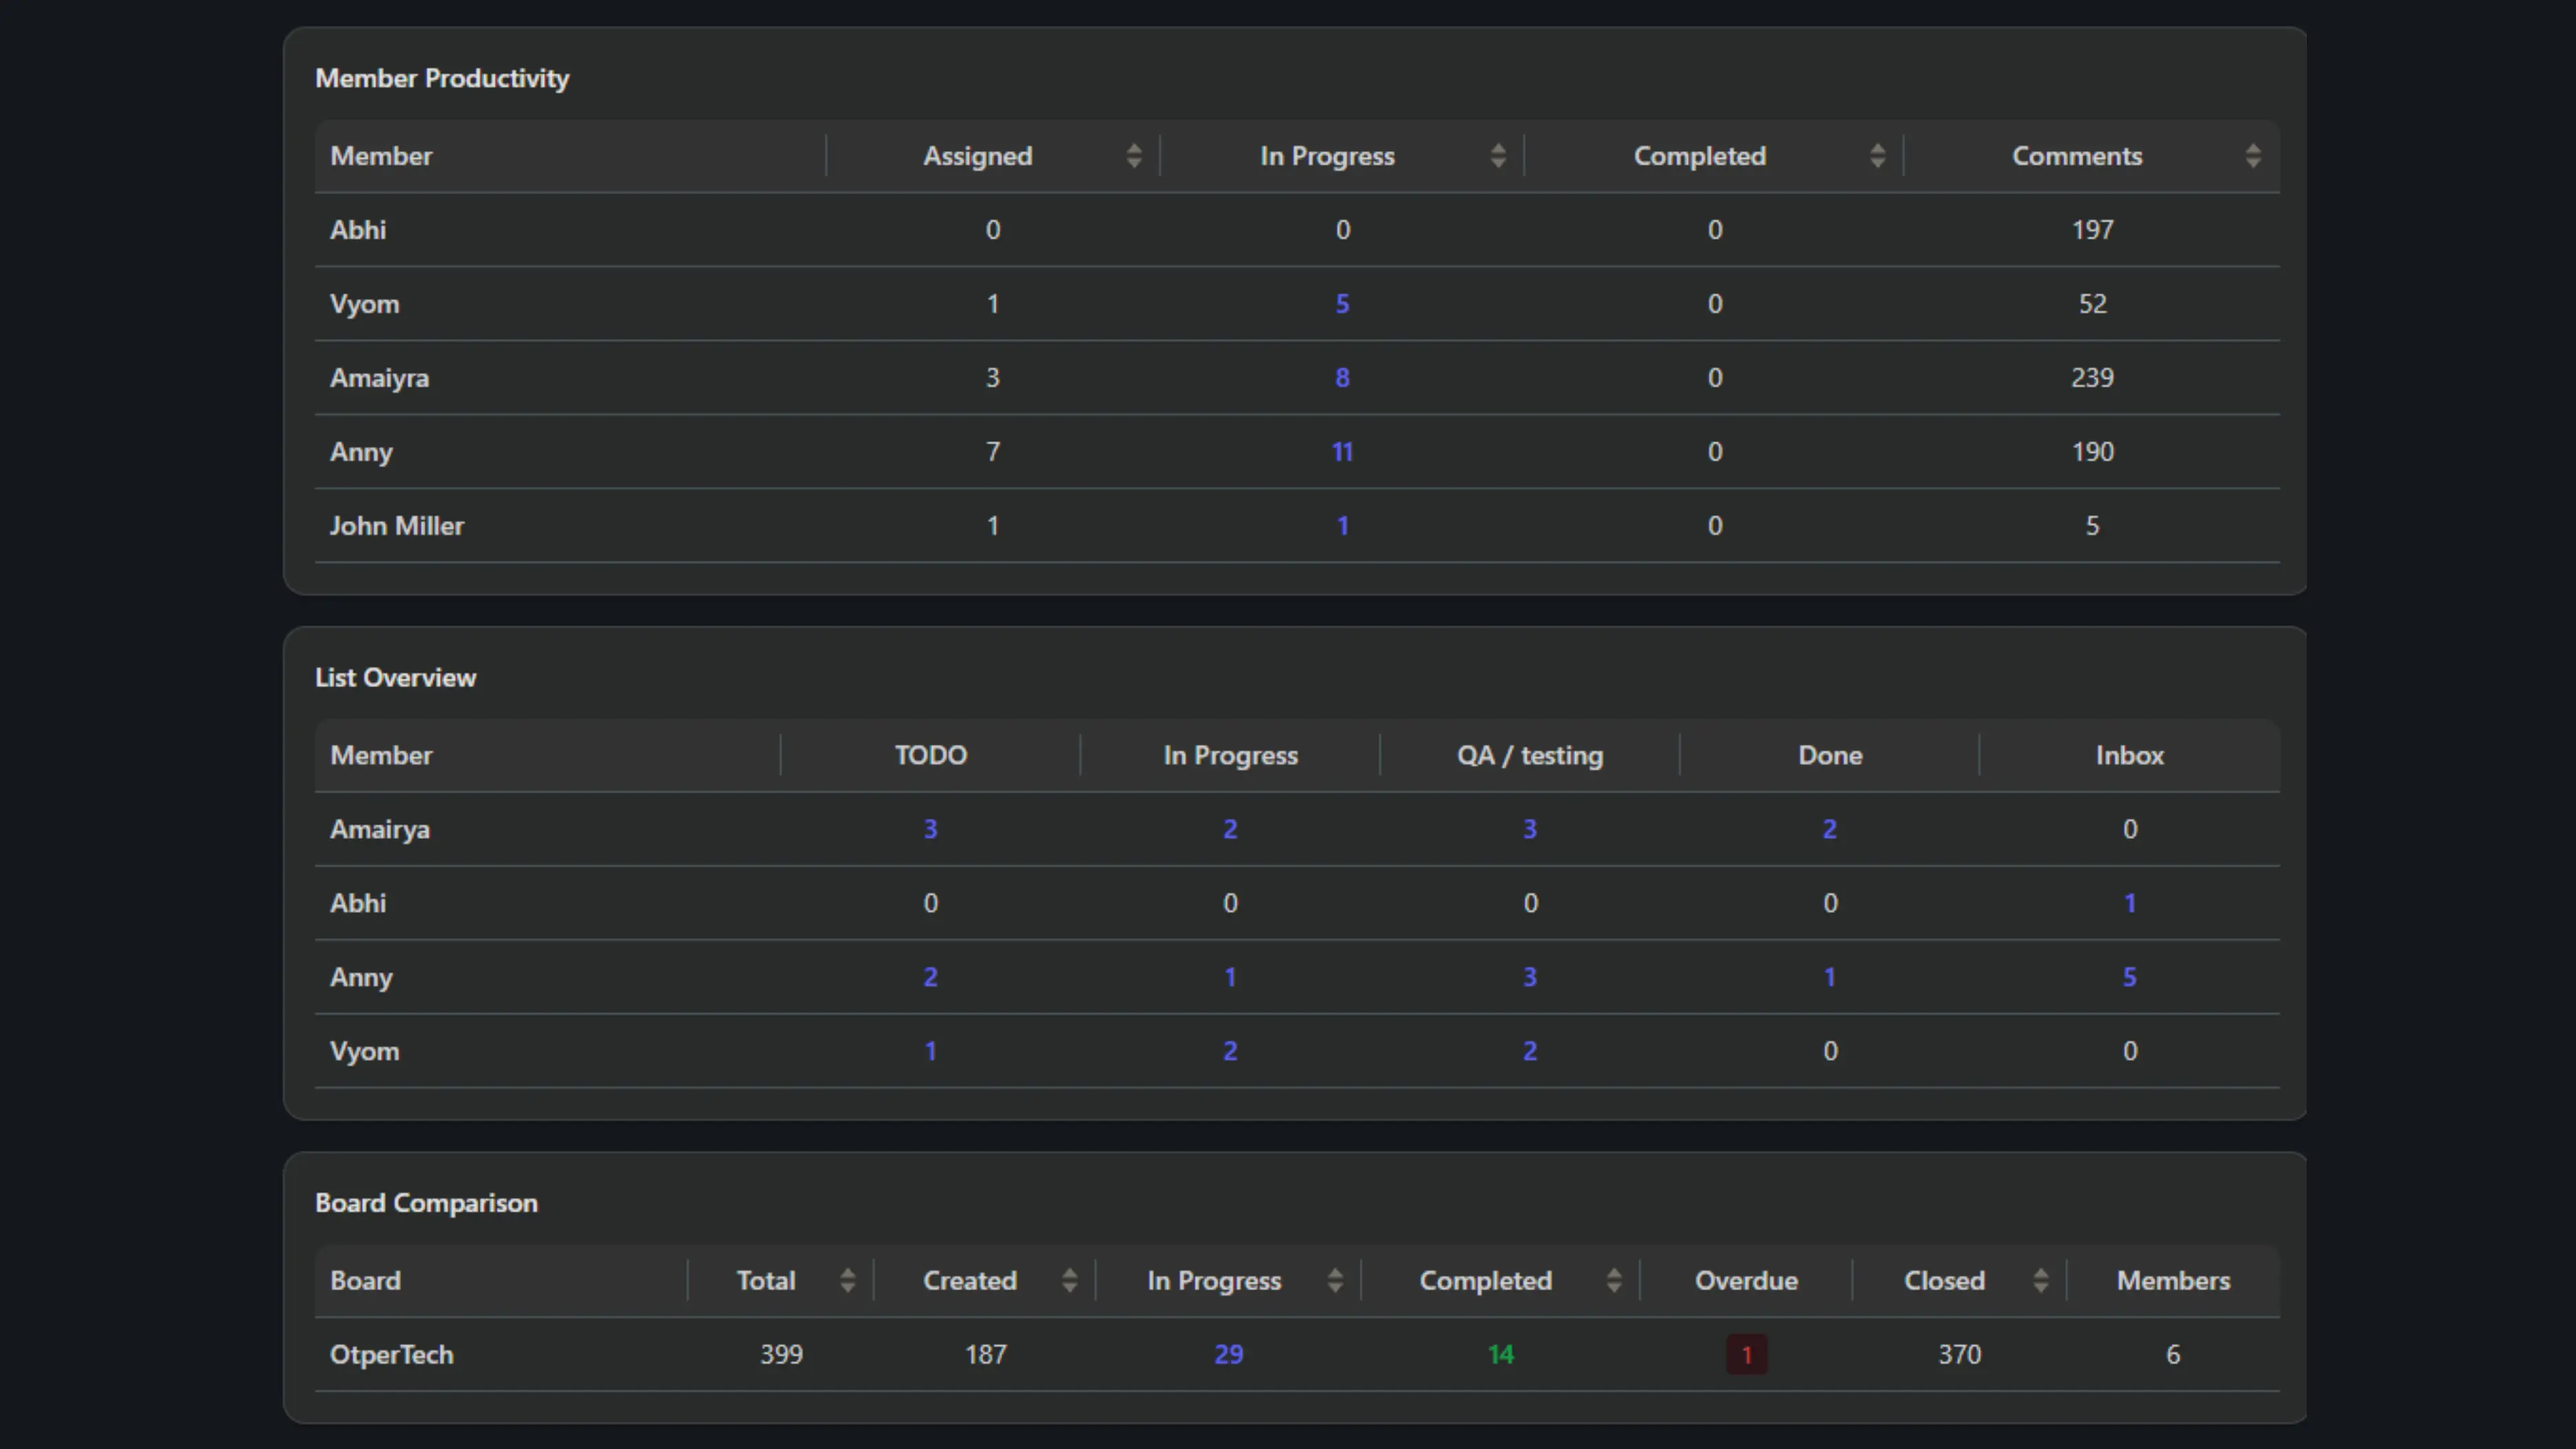
Task: Open John Miller's 1 in-progress task link
Action: coord(1342,526)
